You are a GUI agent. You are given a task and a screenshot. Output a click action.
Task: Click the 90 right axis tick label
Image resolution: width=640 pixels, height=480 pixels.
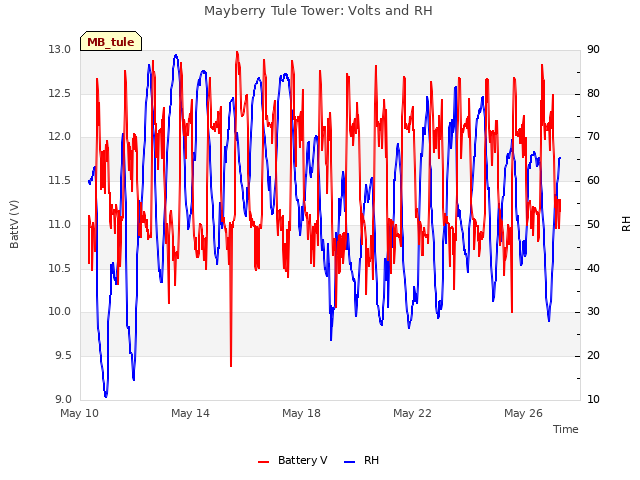(x=593, y=50)
